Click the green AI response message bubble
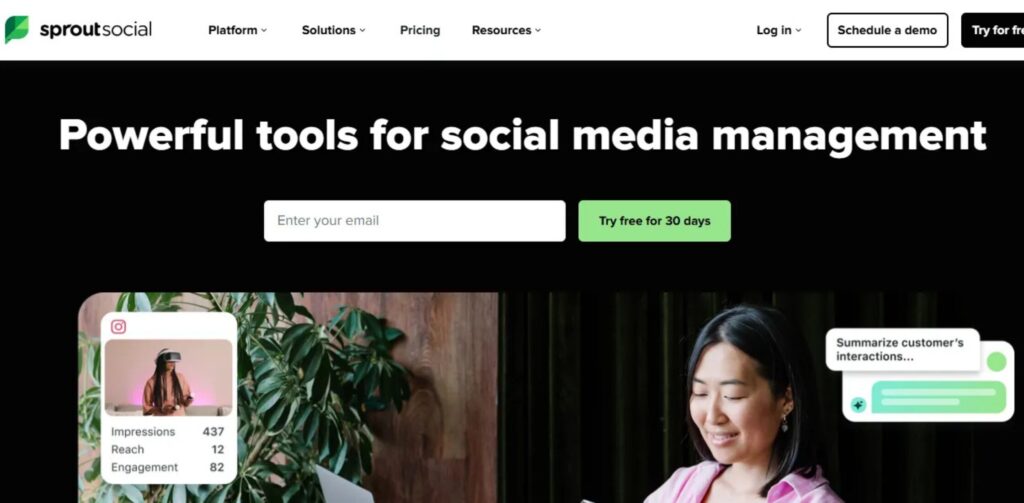1024x503 pixels. (938, 397)
